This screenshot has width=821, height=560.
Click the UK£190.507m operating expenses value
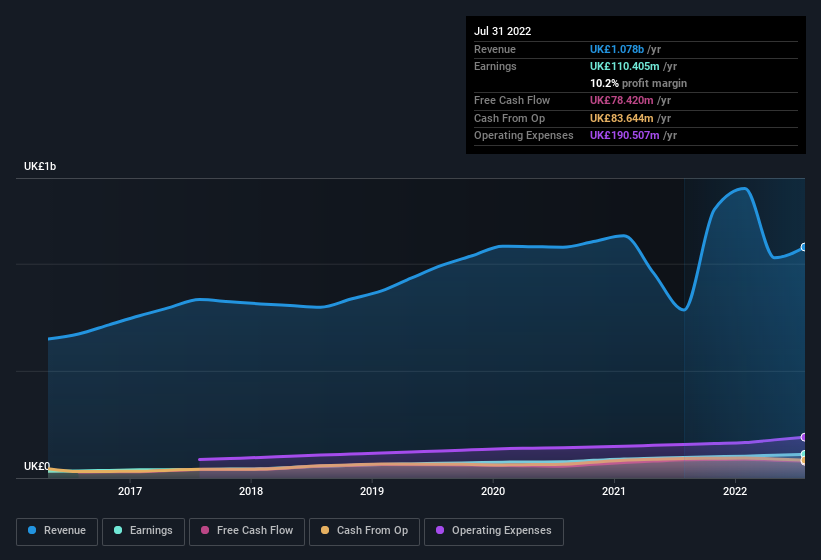pyautogui.click(x=625, y=136)
